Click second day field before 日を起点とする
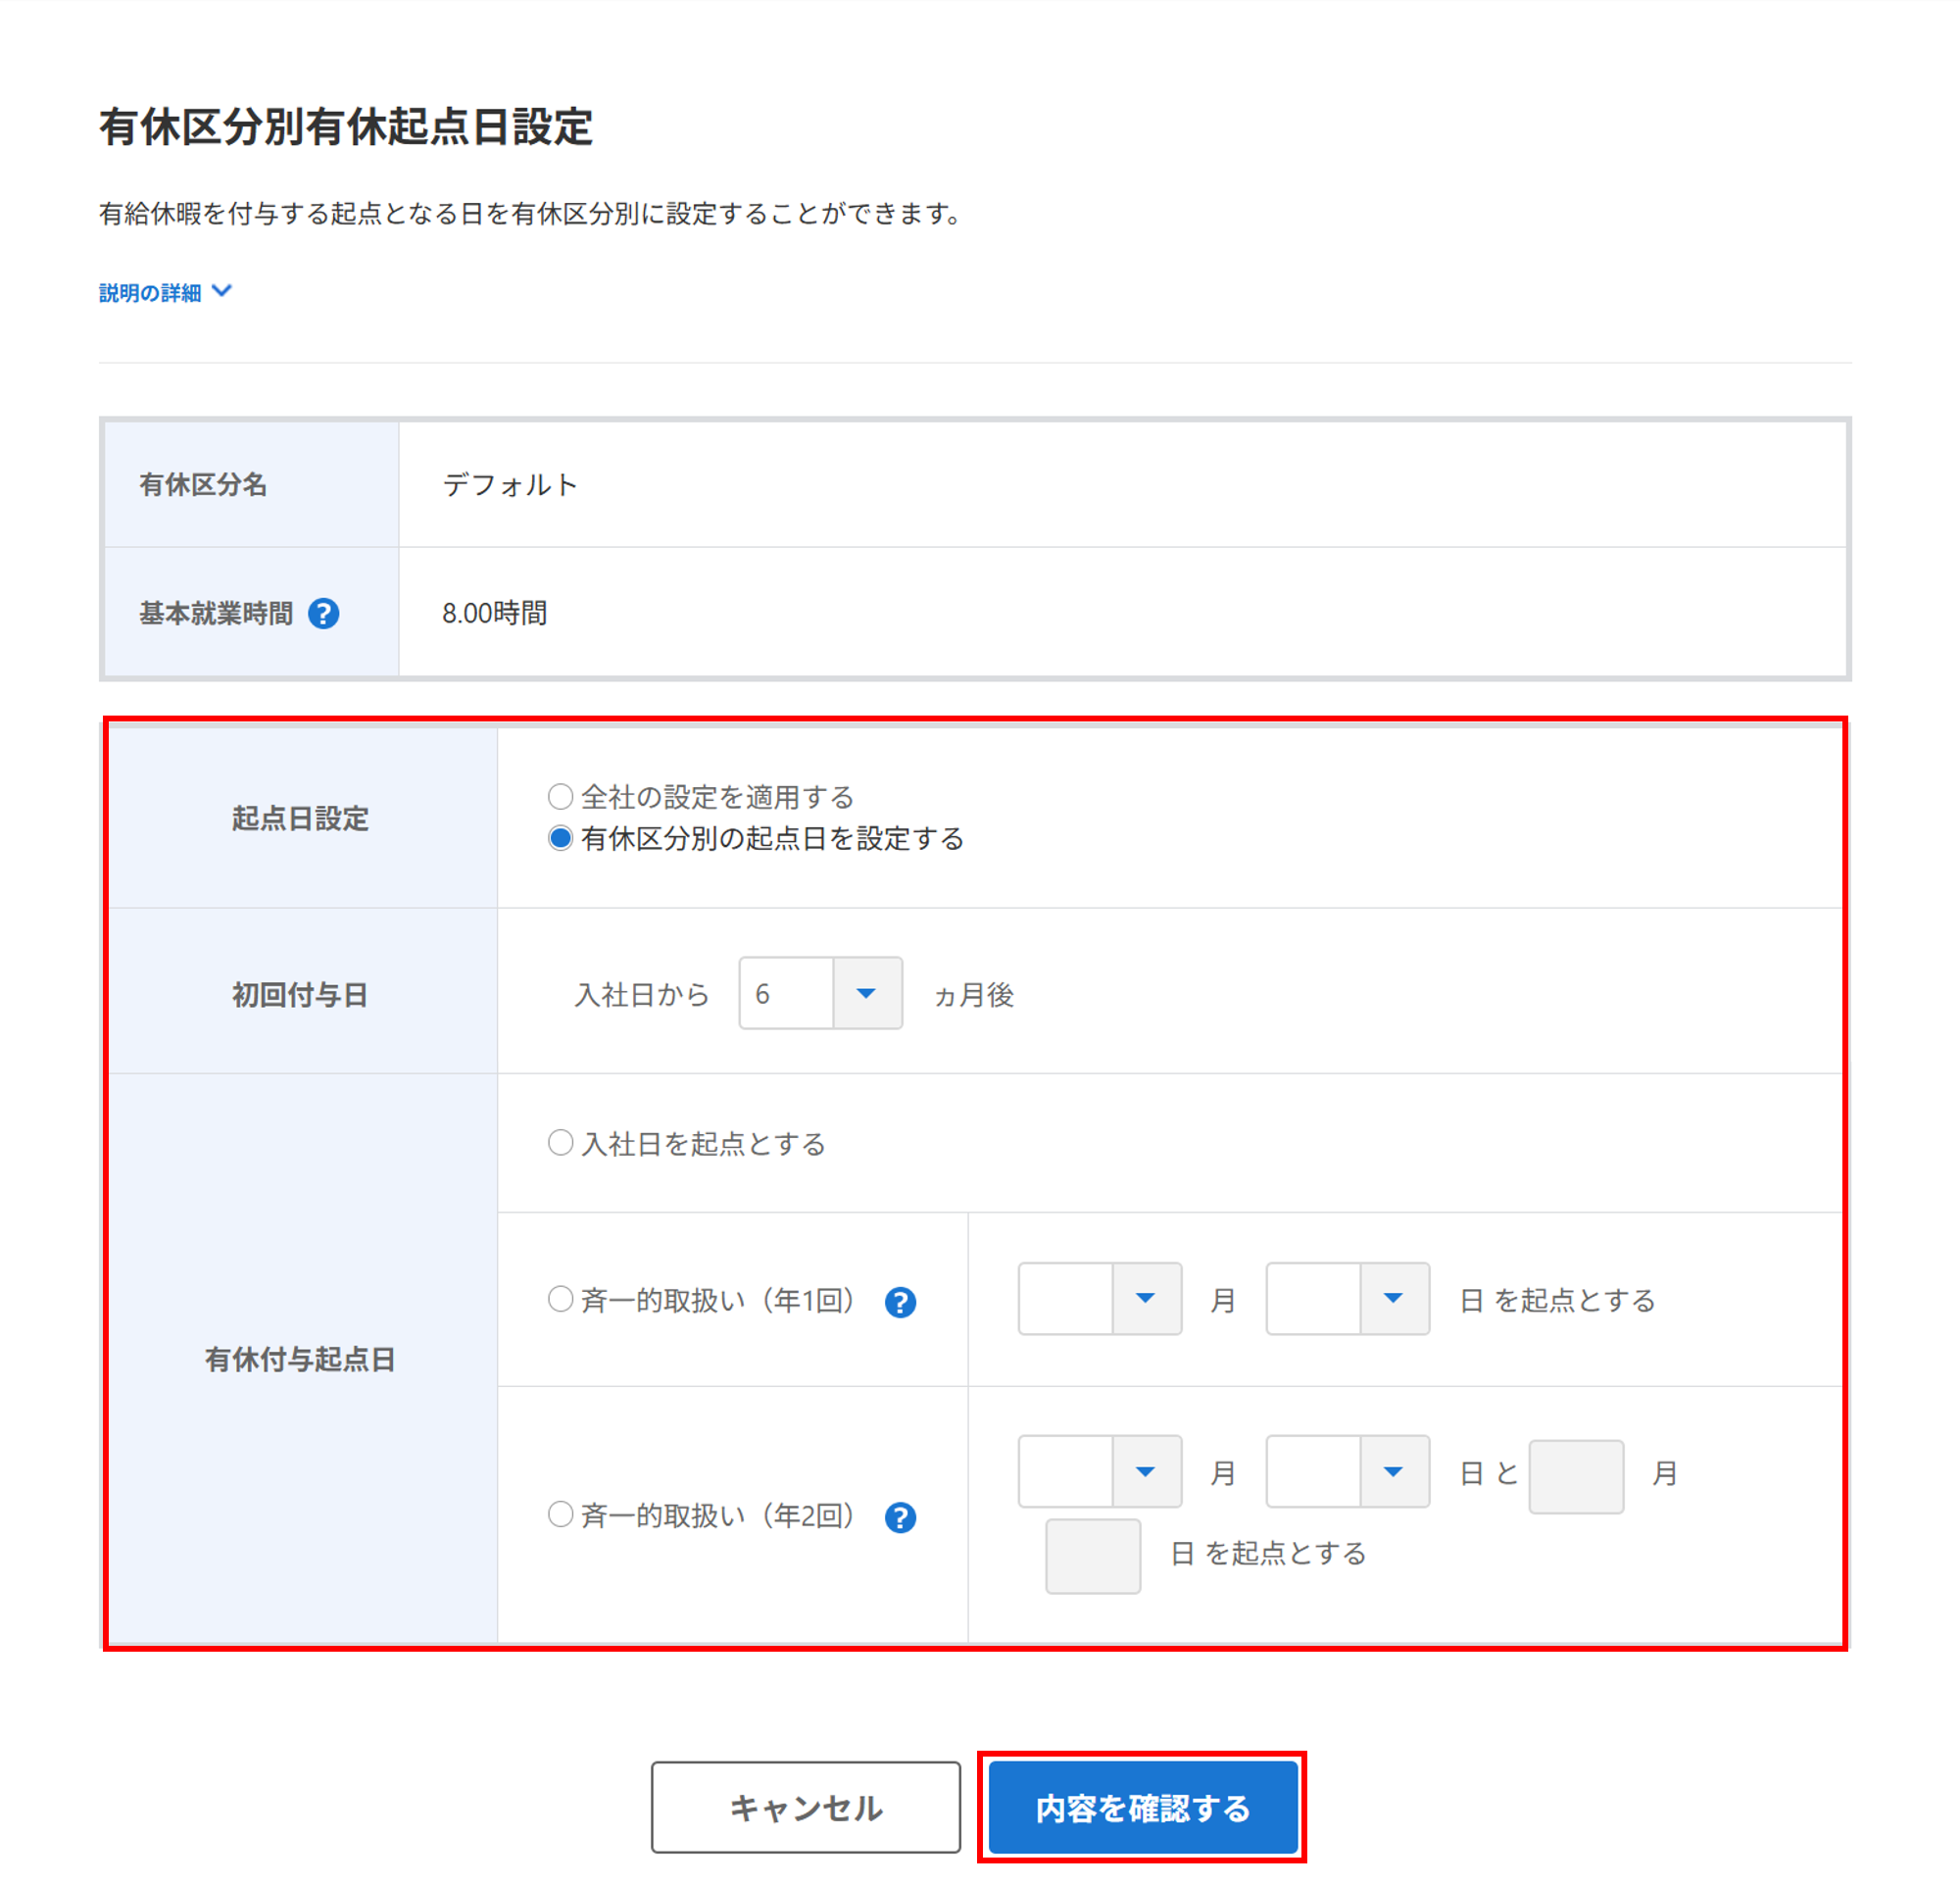The image size is (1960, 1885). 1092,1556
